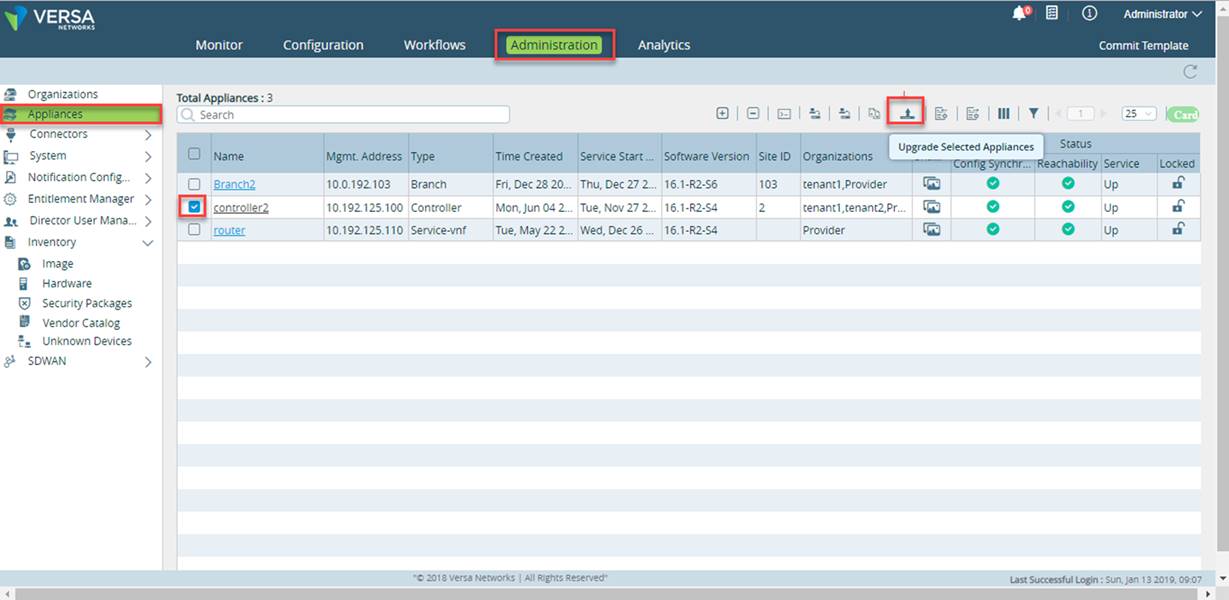Expand the Connectors sidebar section
Screen dimensions: 1229x600
coord(148,135)
